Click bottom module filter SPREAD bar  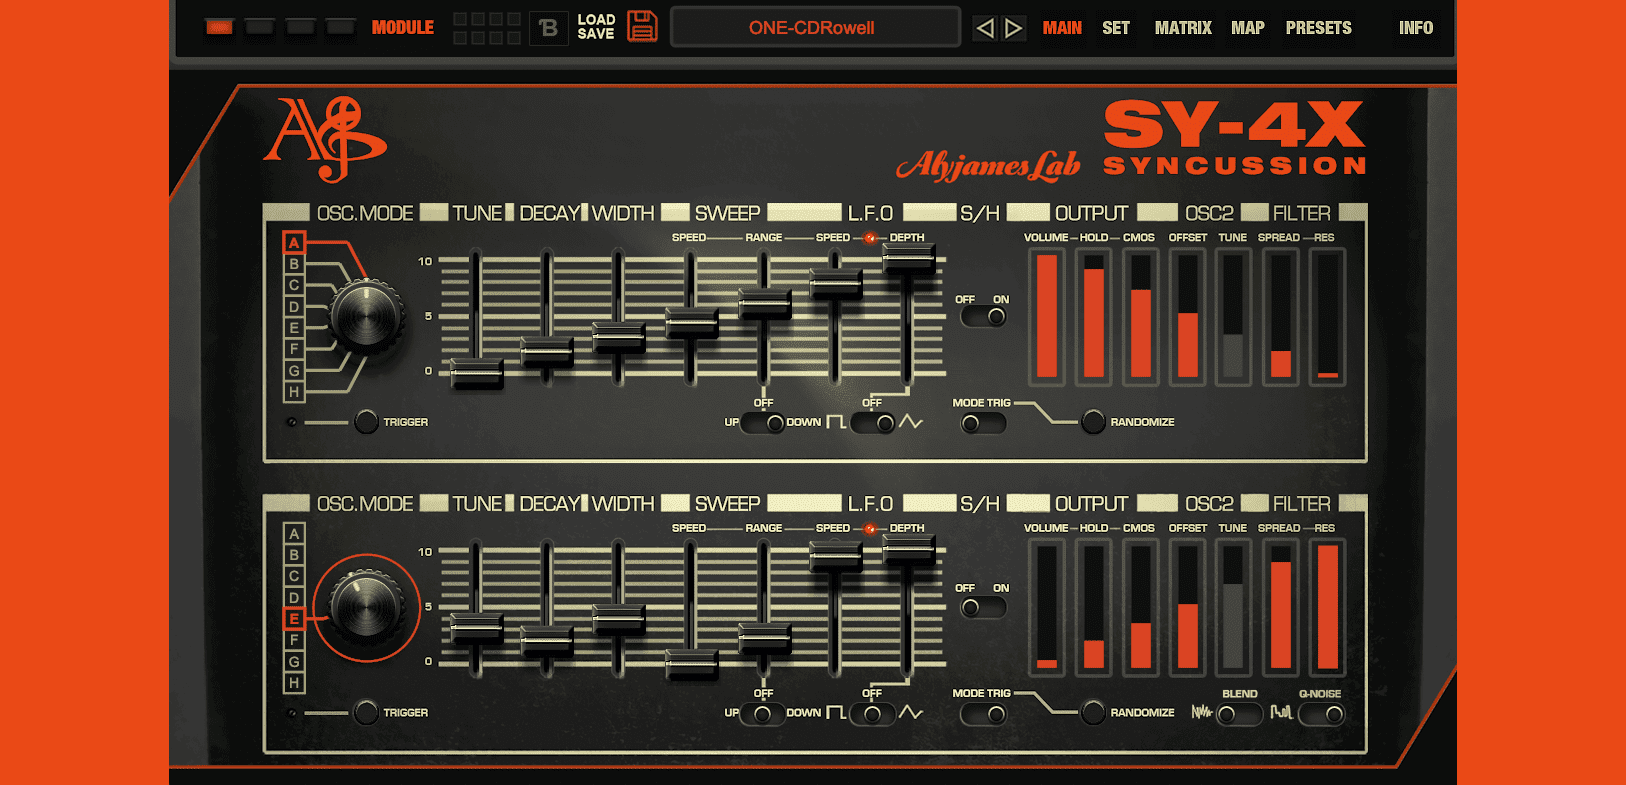[1281, 607]
